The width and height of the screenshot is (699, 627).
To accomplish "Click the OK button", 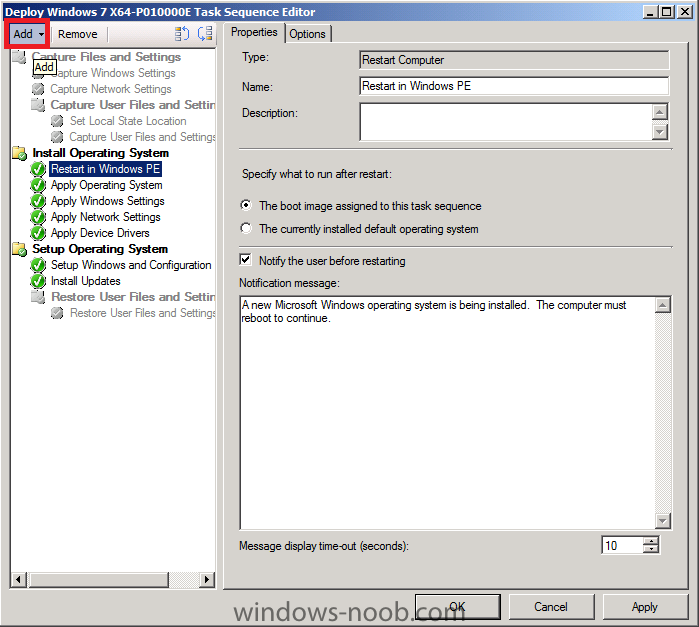I will tap(457, 607).
